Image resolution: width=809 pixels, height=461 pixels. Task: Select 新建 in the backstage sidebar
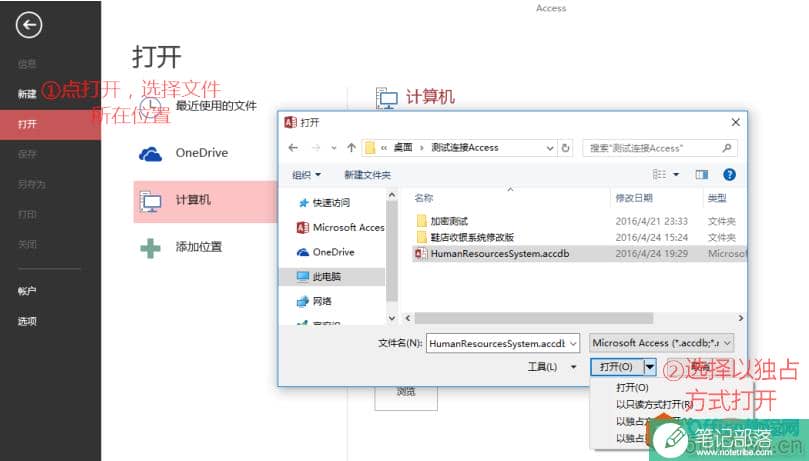click(x=27, y=94)
